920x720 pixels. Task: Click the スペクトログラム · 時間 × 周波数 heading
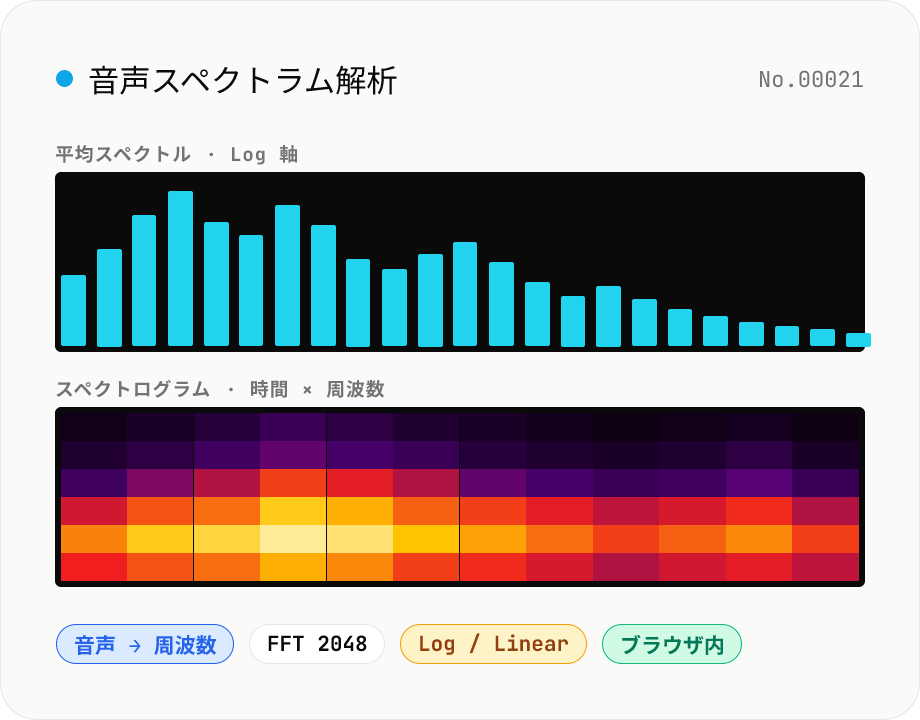tap(220, 389)
